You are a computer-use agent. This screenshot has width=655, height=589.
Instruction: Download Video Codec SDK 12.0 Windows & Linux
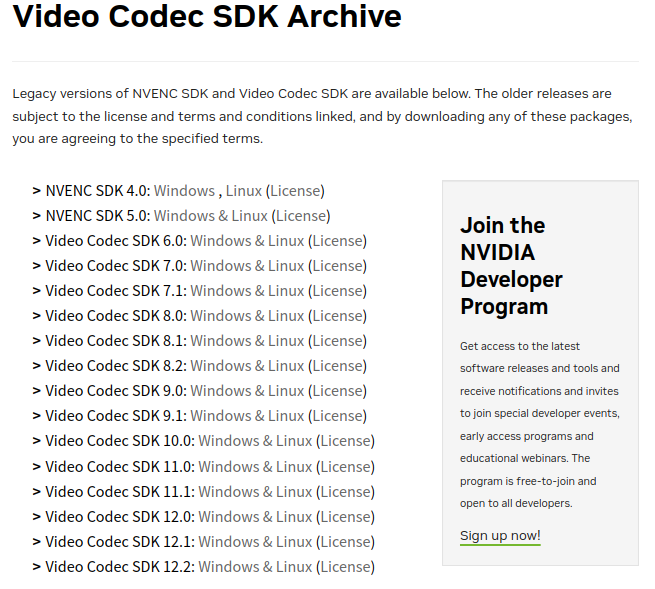255,518
